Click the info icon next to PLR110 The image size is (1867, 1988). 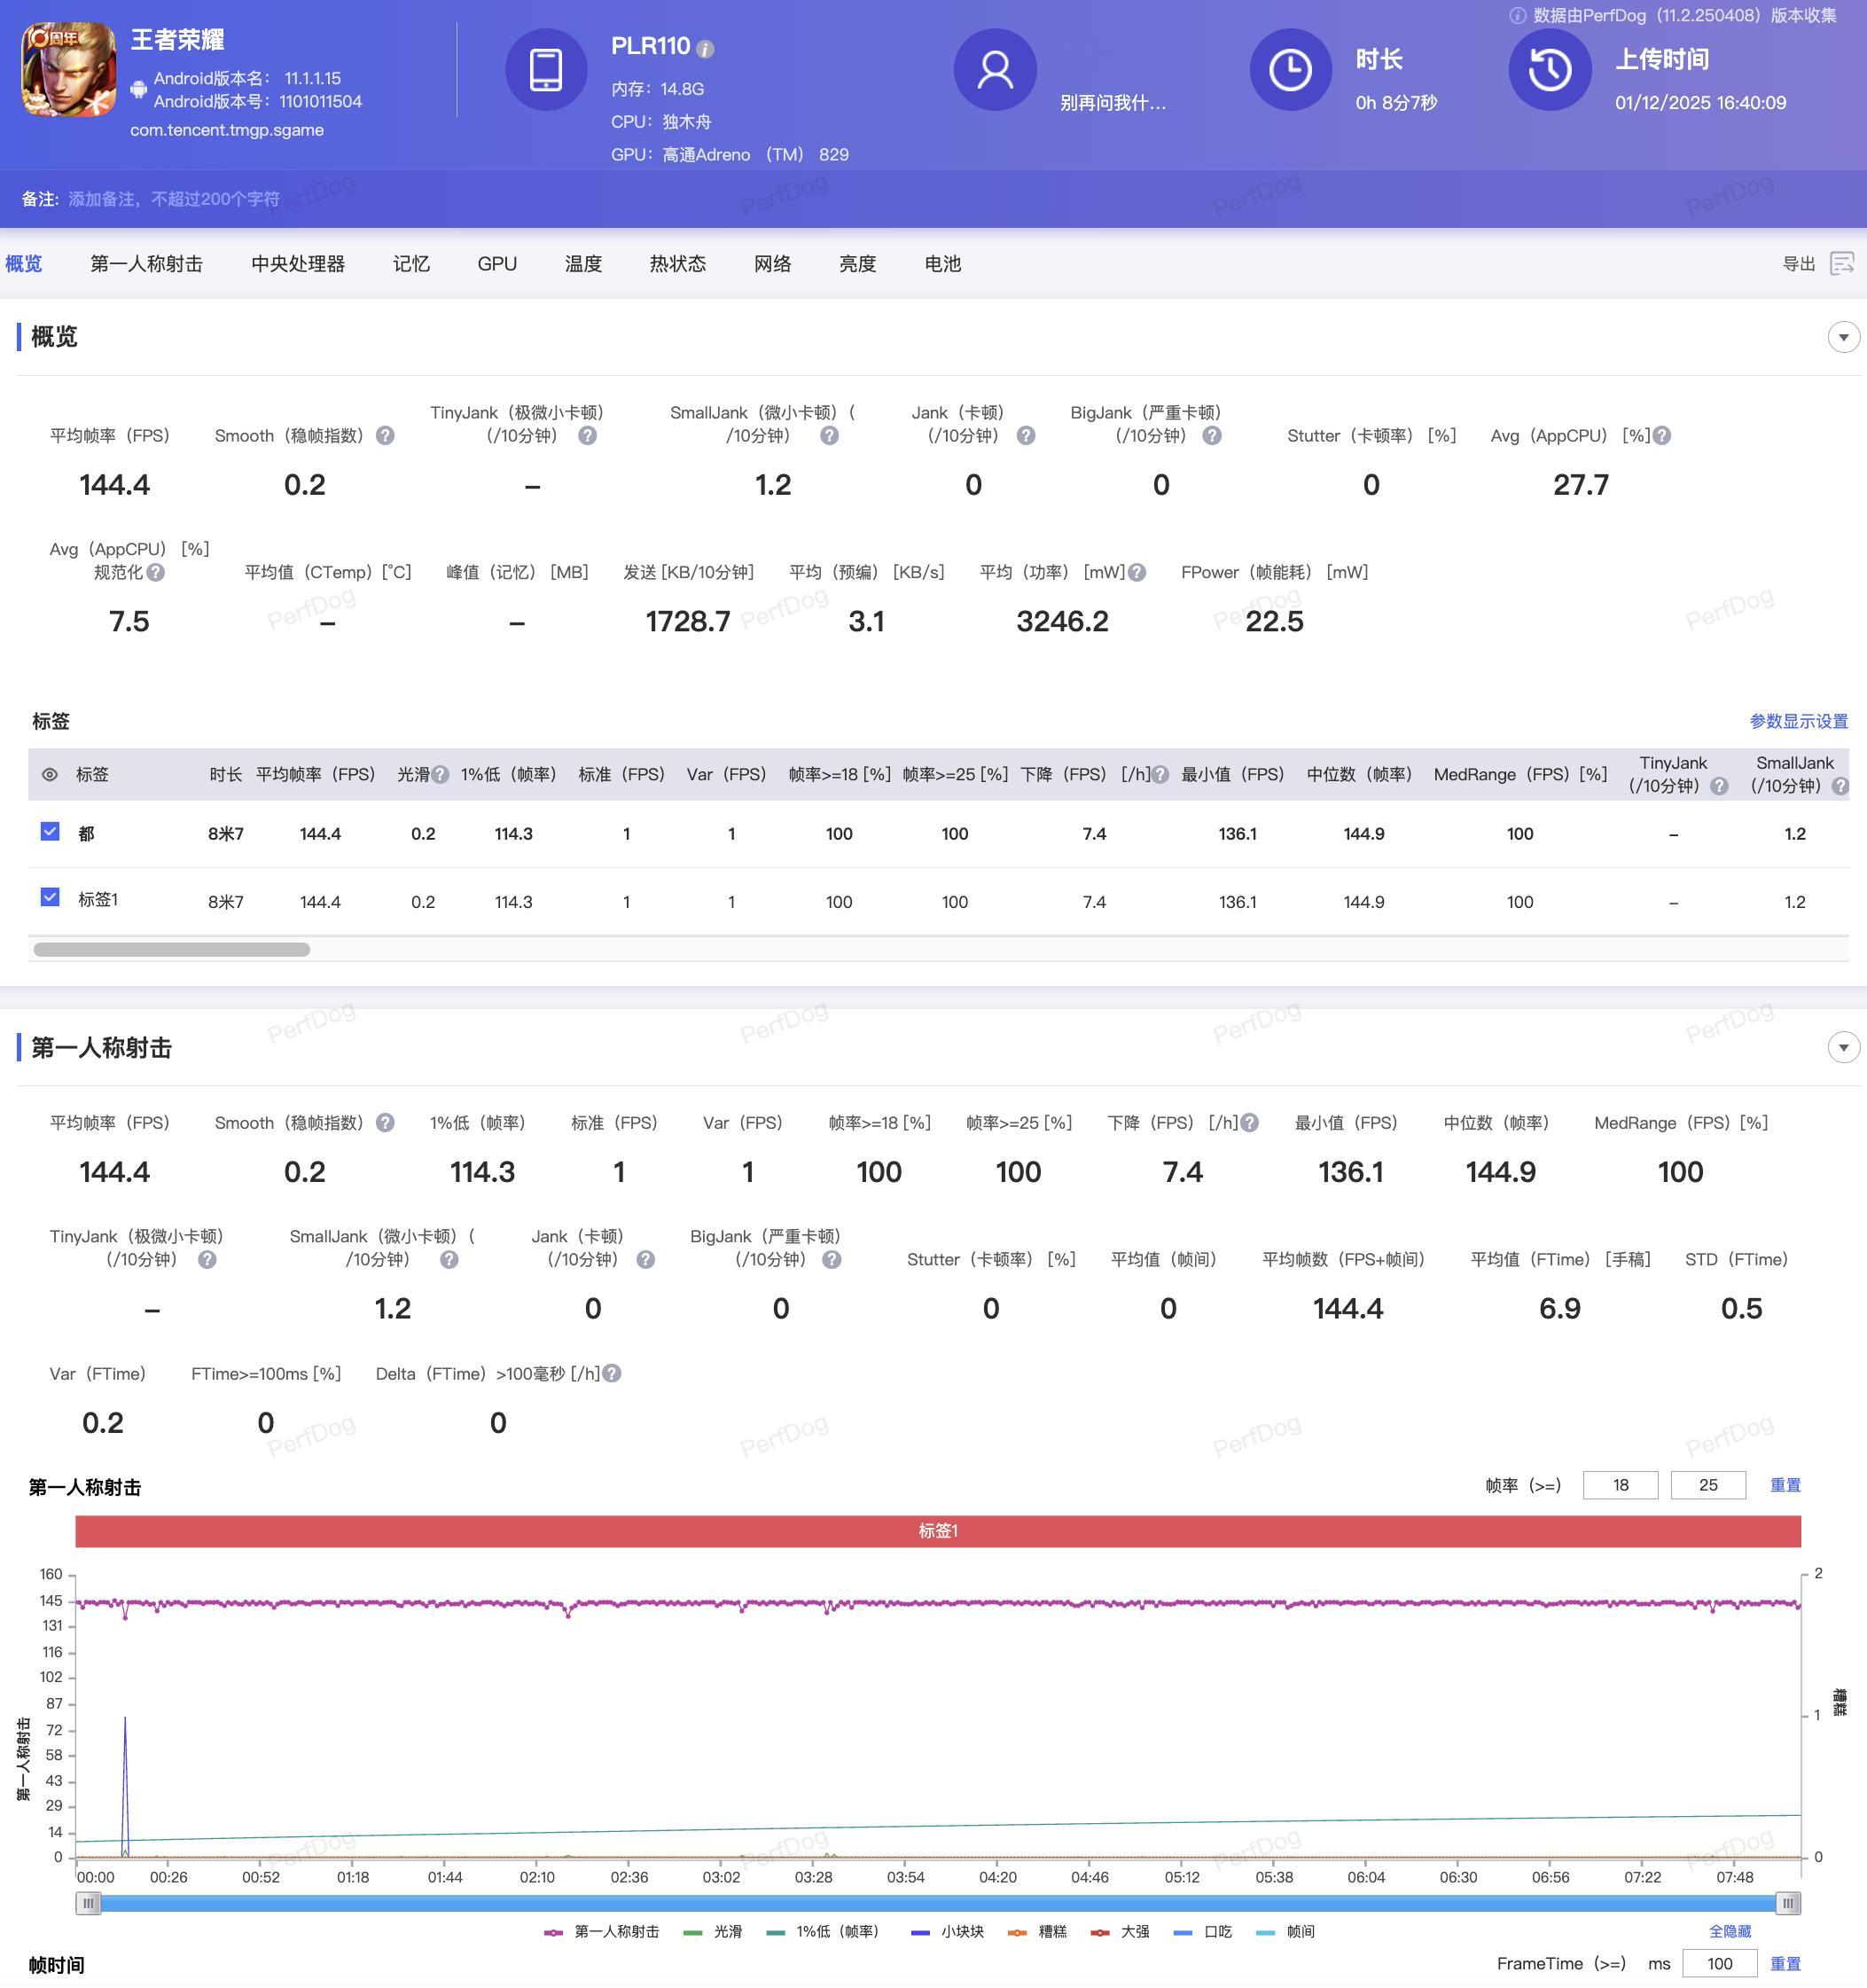705,49
